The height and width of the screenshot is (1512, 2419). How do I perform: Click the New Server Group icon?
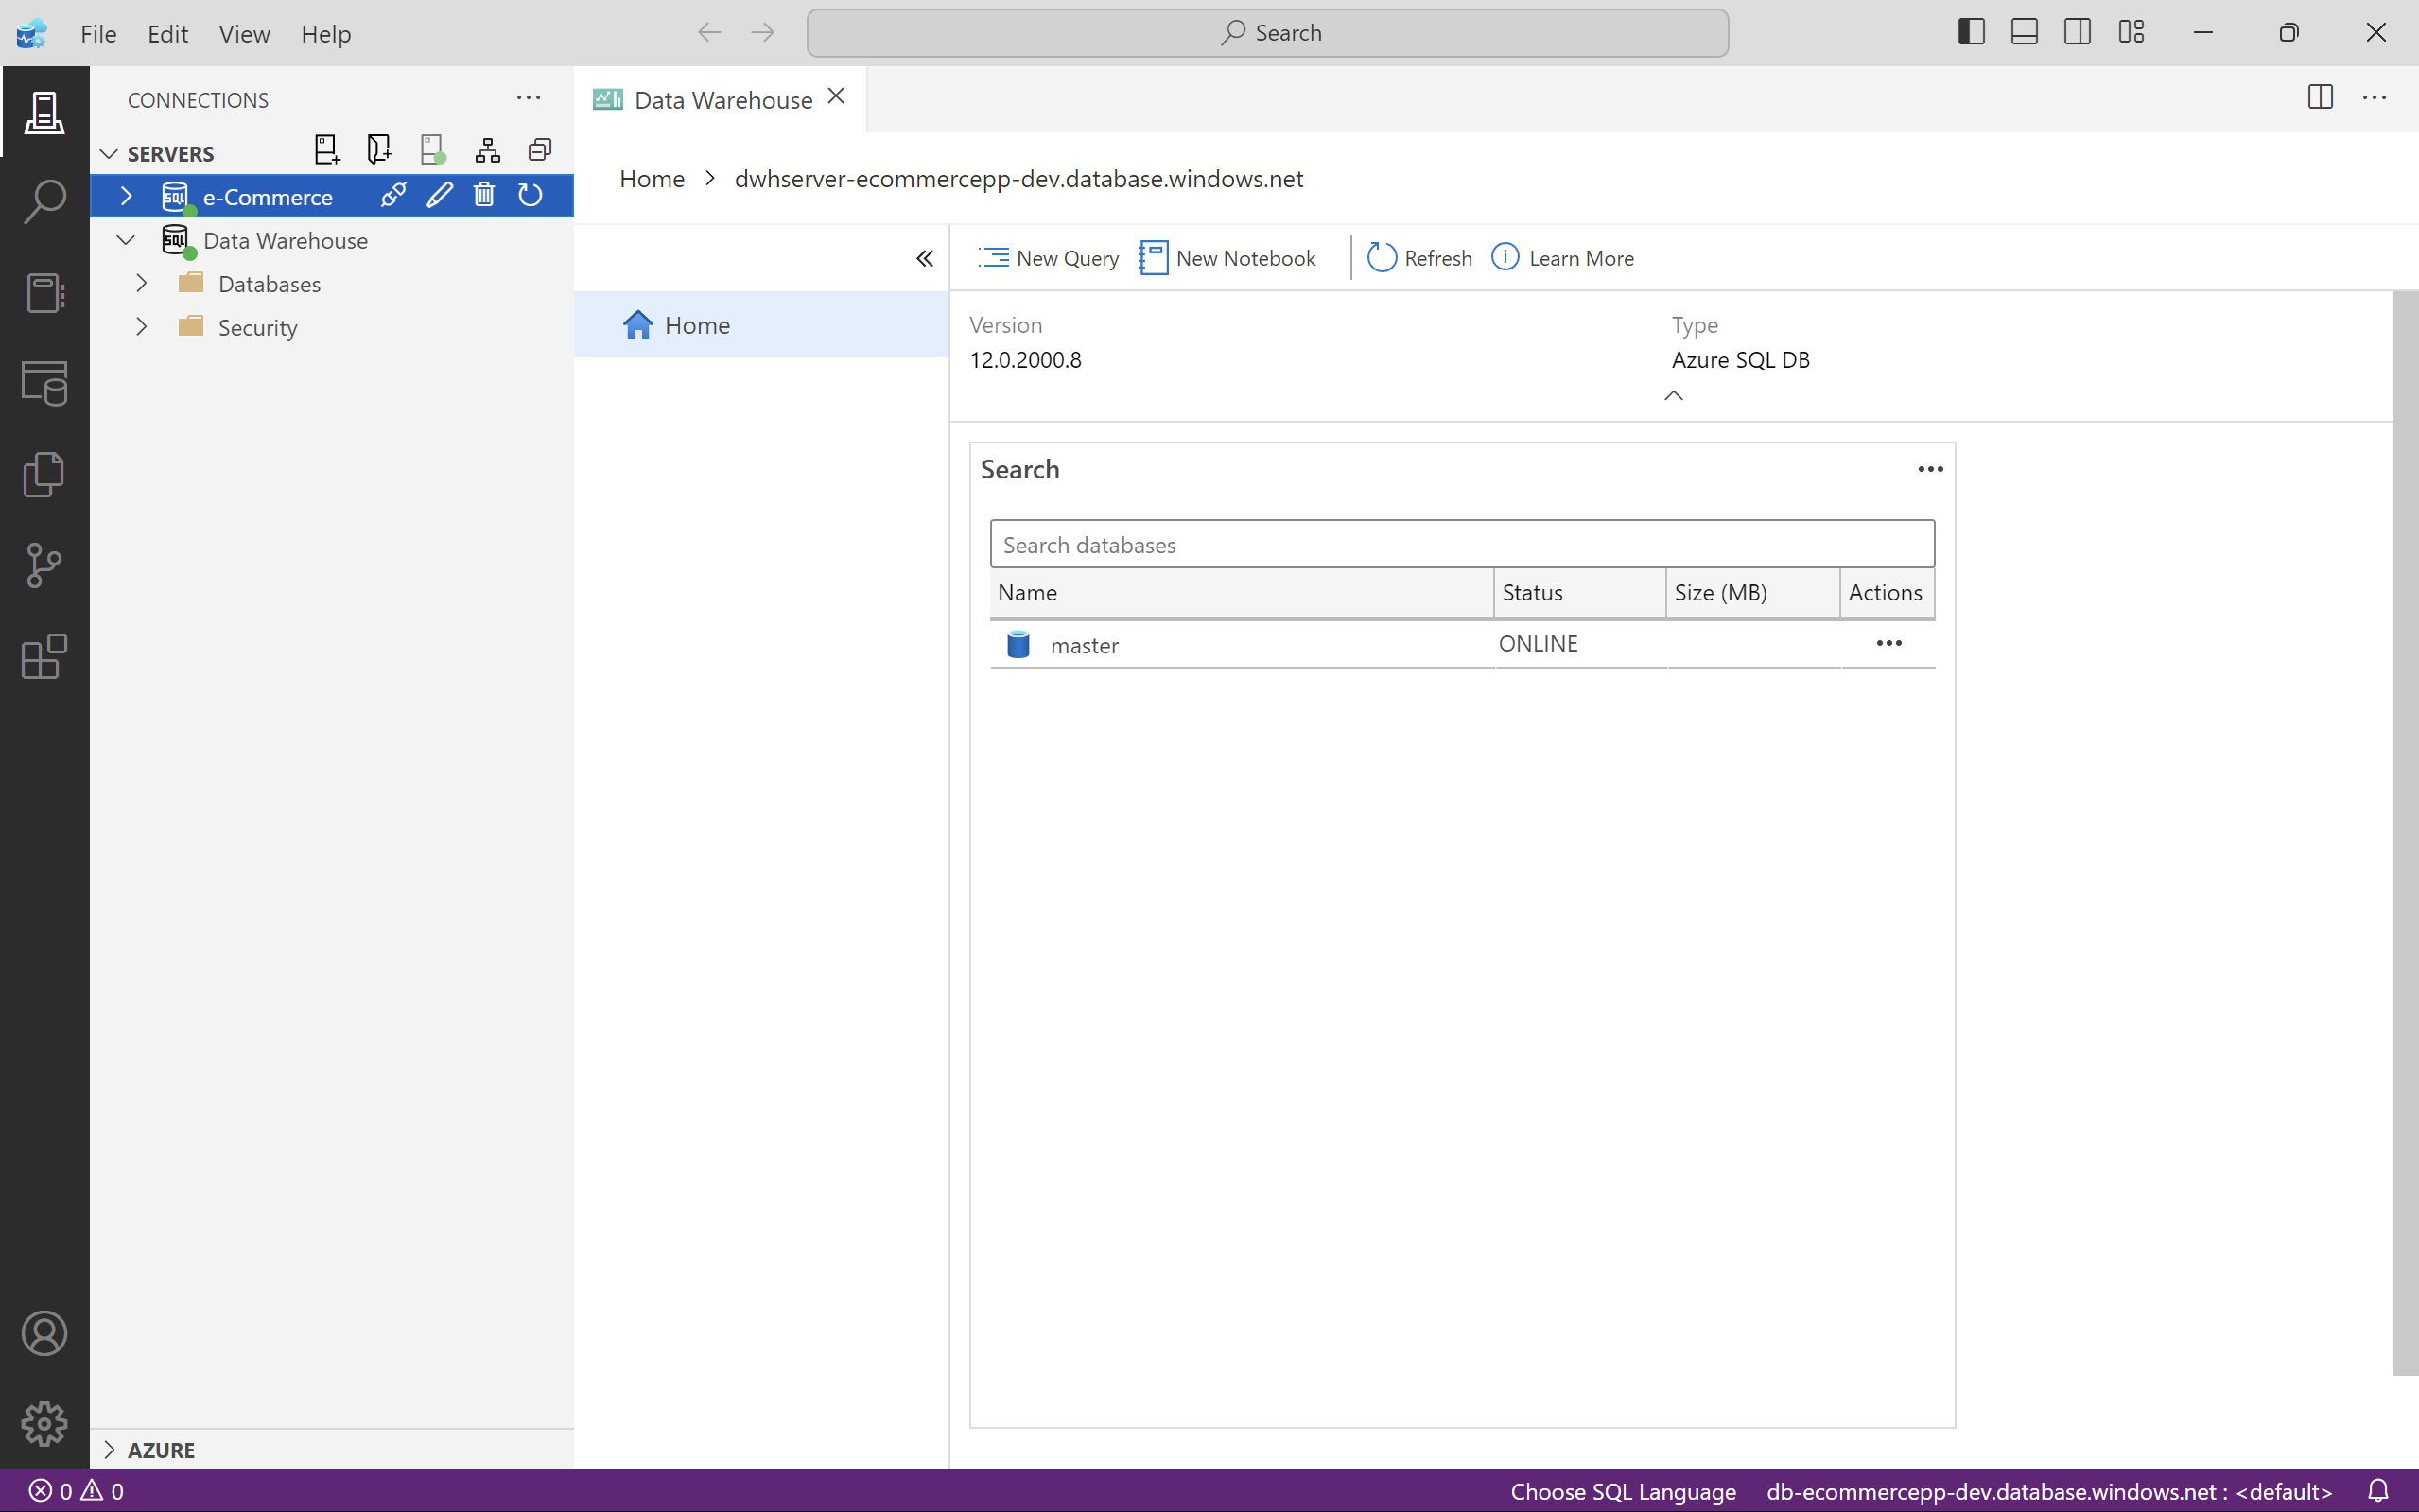[379, 151]
